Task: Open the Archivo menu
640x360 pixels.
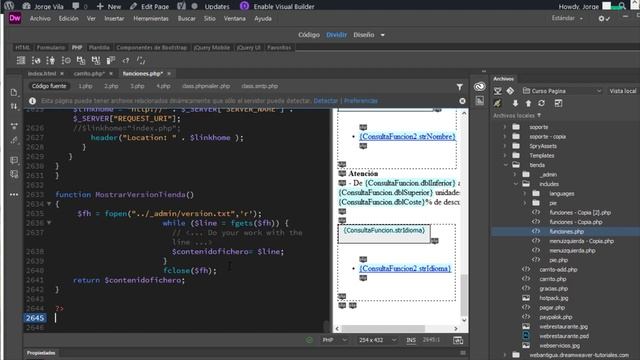Action: (x=40, y=19)
